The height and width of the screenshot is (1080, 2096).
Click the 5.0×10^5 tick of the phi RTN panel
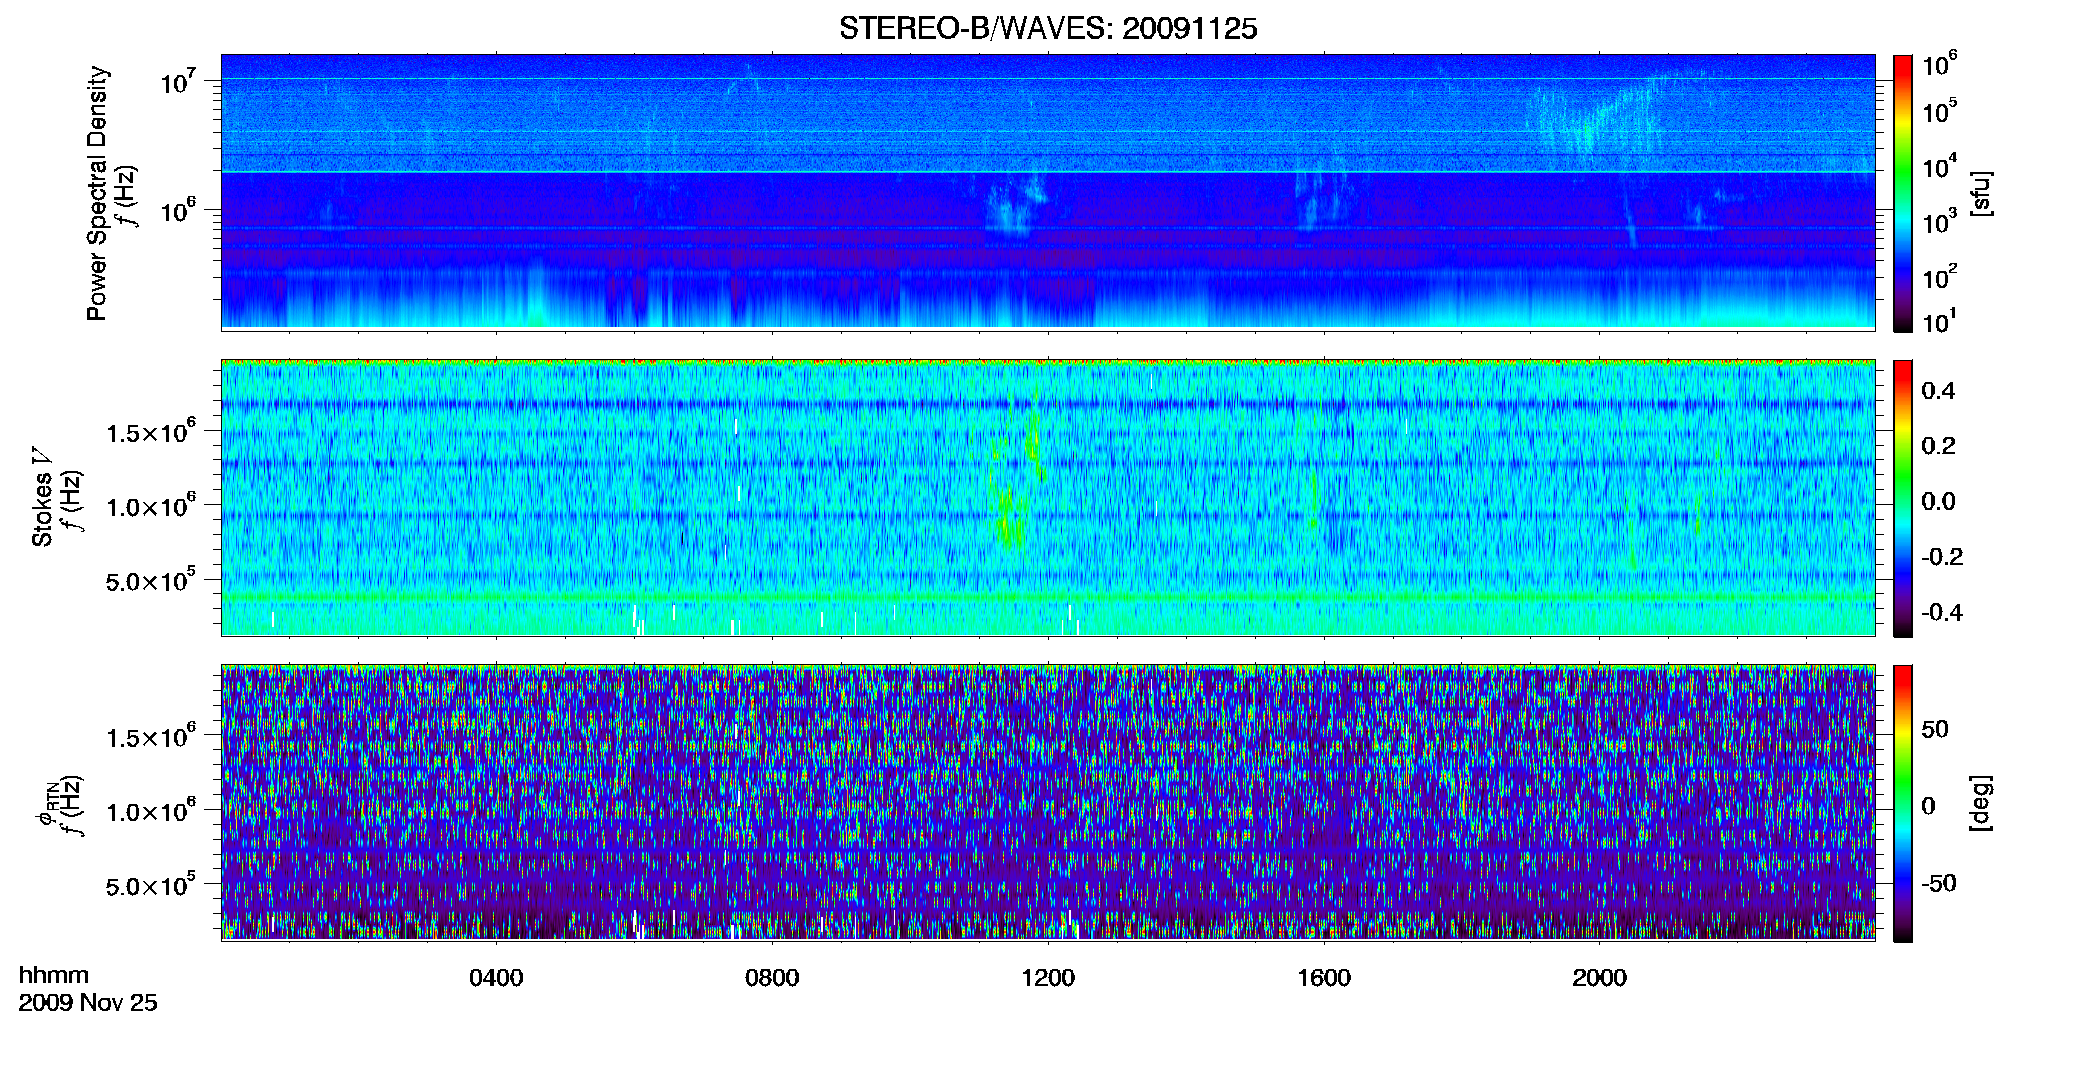point(151,885)
